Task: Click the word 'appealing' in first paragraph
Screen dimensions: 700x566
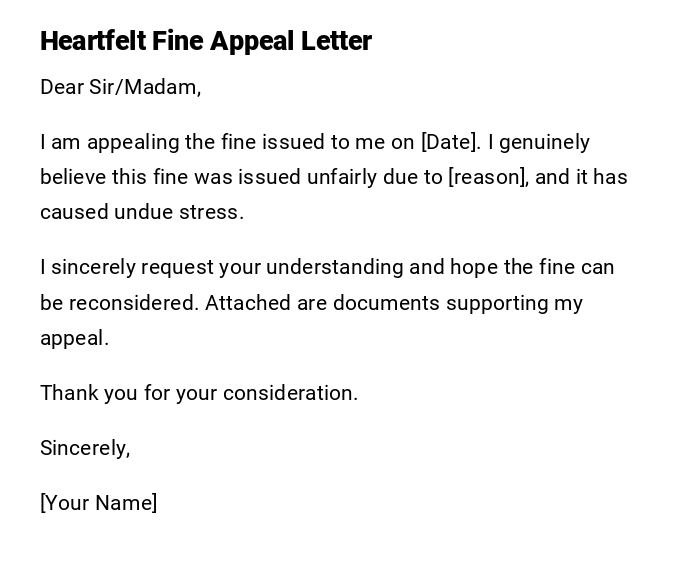Action: 126,142
